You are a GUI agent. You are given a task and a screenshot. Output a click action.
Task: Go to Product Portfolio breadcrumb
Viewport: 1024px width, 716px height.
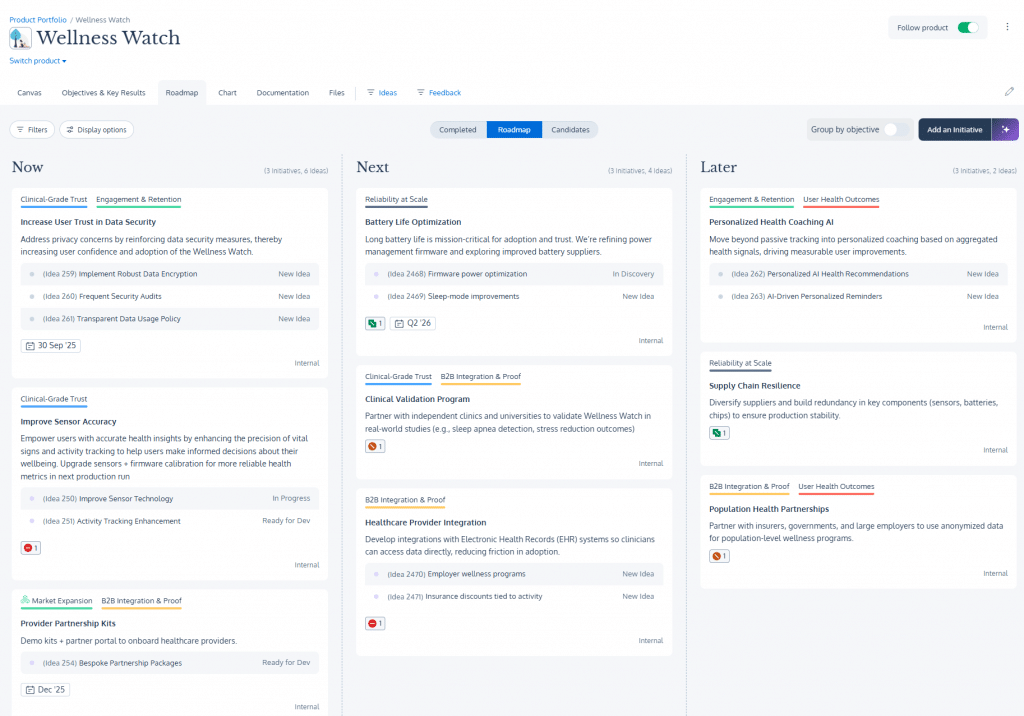[x=38, y=20]
